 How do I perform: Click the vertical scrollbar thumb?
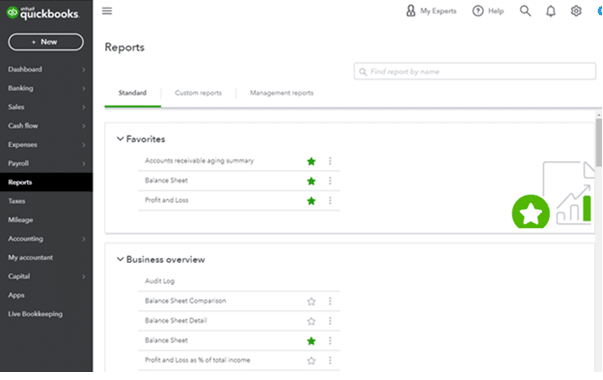(598, 143)
